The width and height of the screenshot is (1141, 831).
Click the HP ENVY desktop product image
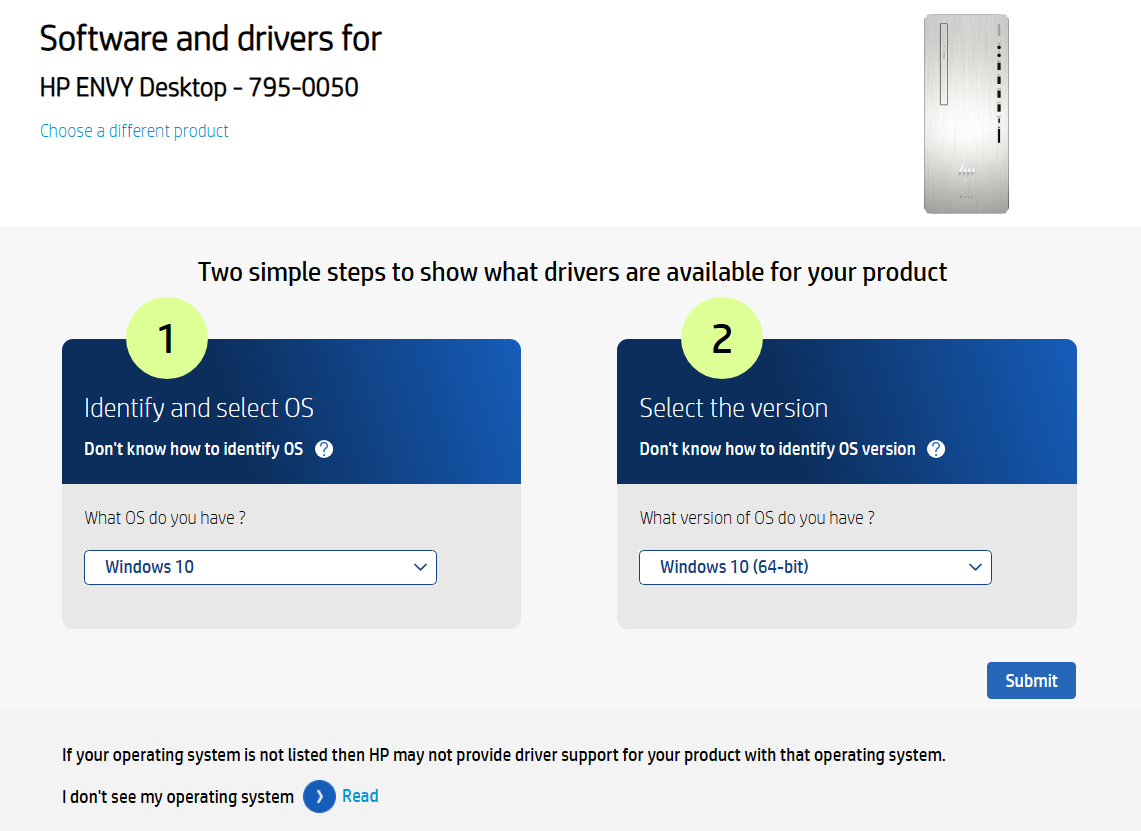click(x=966, y=113)
